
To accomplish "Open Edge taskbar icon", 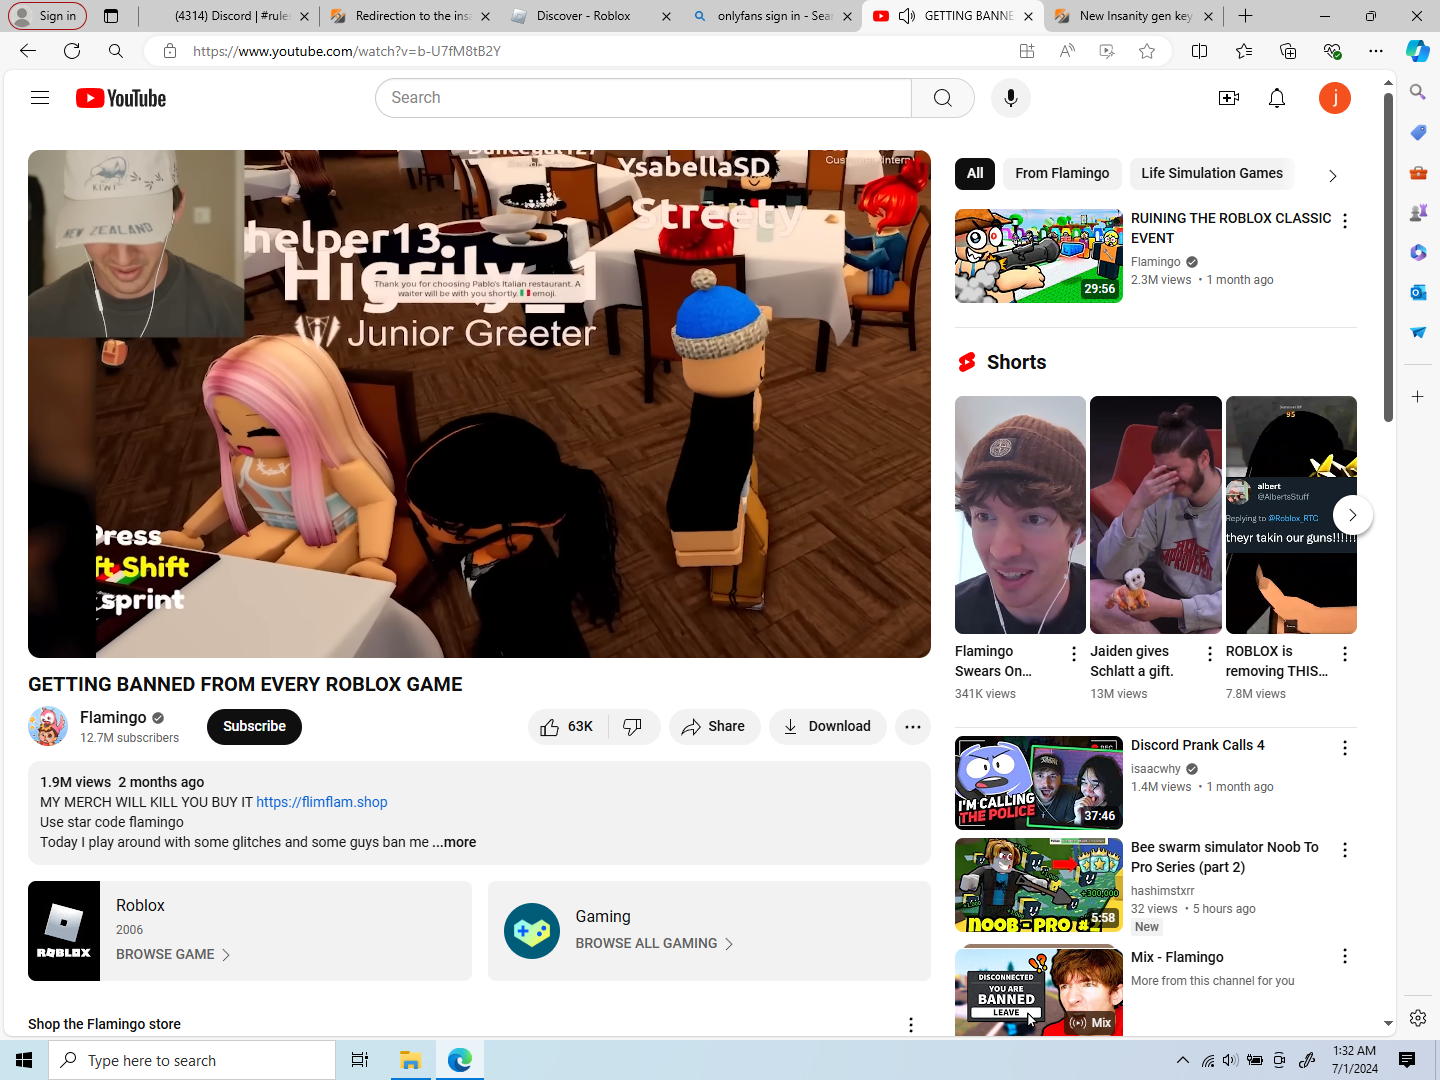I will (x=460, y=1060).
